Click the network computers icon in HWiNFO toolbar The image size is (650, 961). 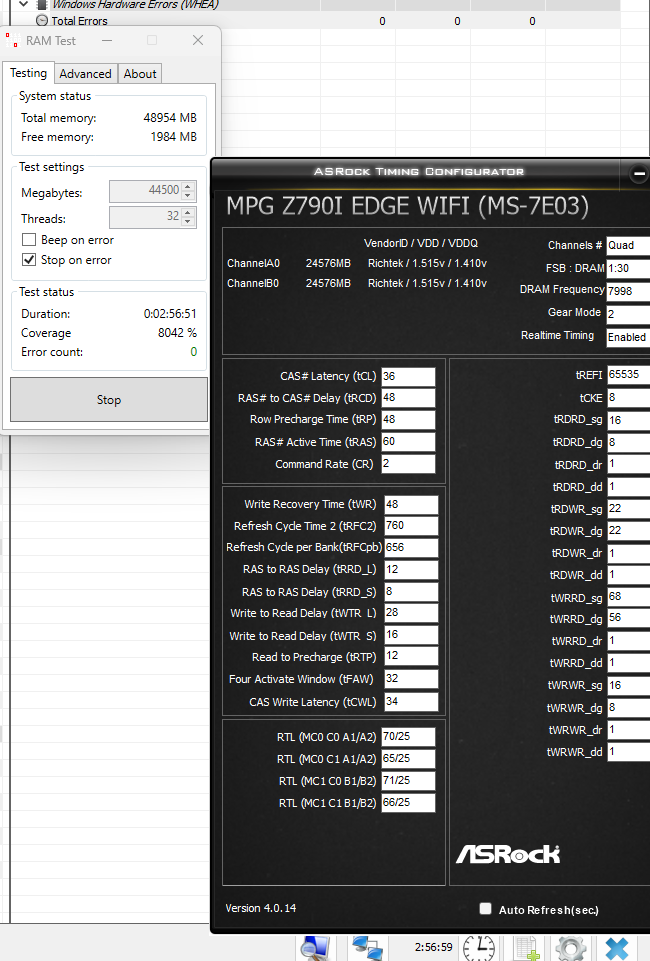coord(368,948)
